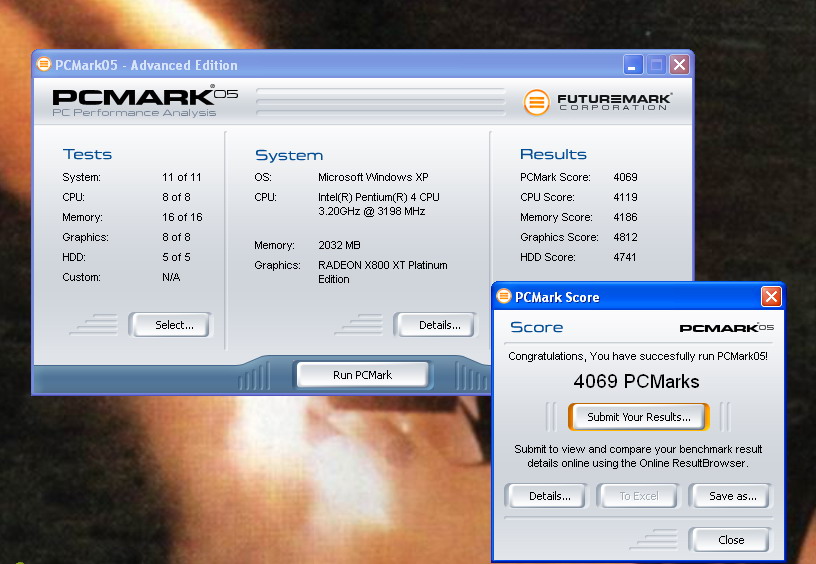The image size is (816, 564).
Task: Close the PCMark Score dialog with X
Action: coord(771,297)
